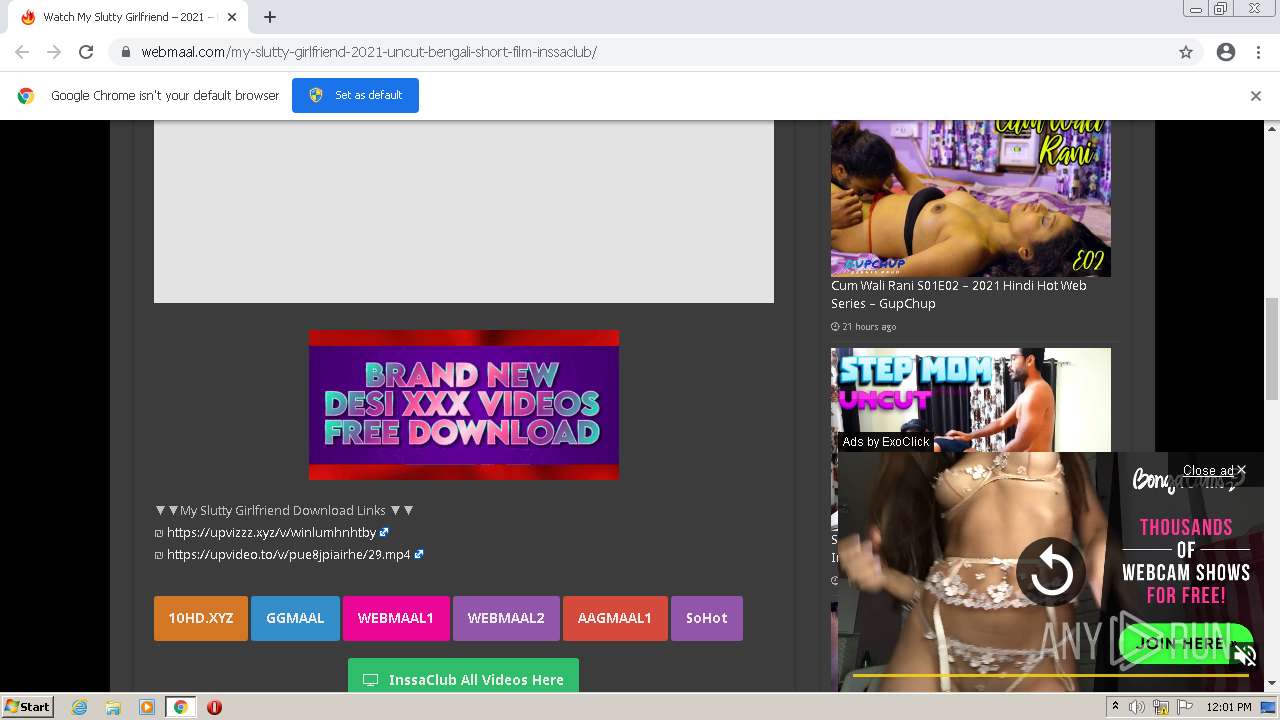Click the red stop-sign taskbar icon
This screenshot has height=720, width=1280.
pyautogui.click(x=214, y=707)
